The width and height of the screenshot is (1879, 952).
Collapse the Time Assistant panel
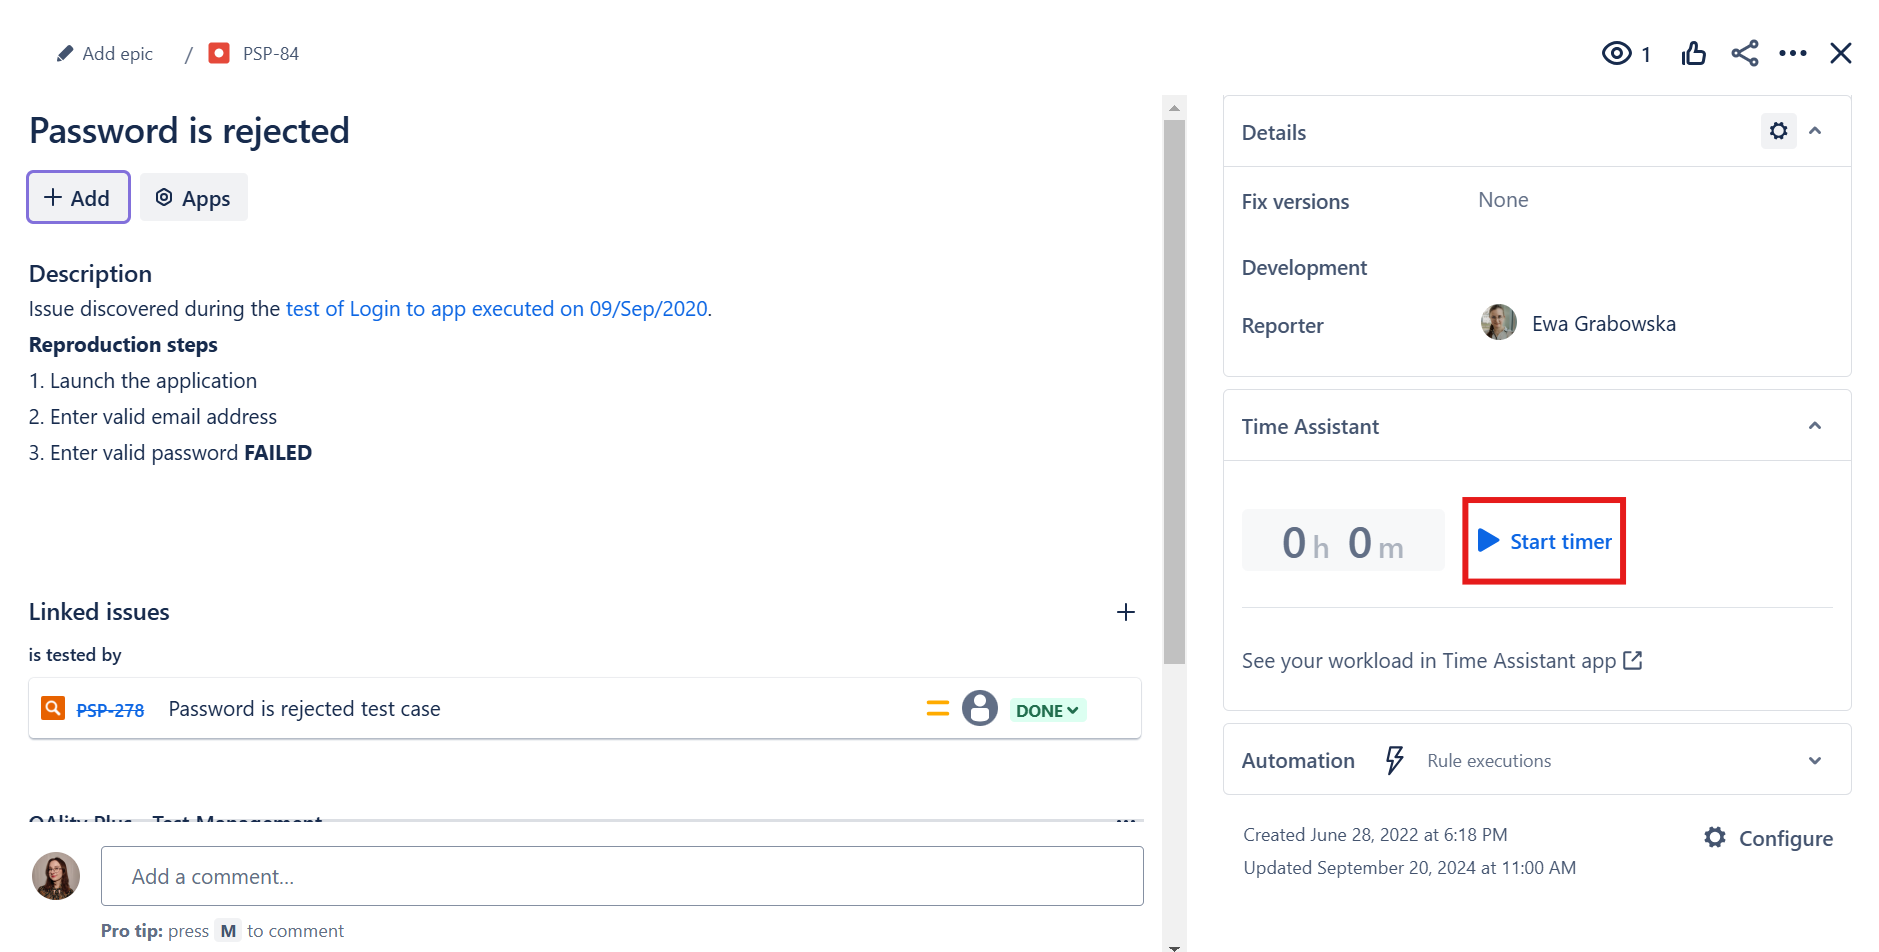pos(1815,426)
